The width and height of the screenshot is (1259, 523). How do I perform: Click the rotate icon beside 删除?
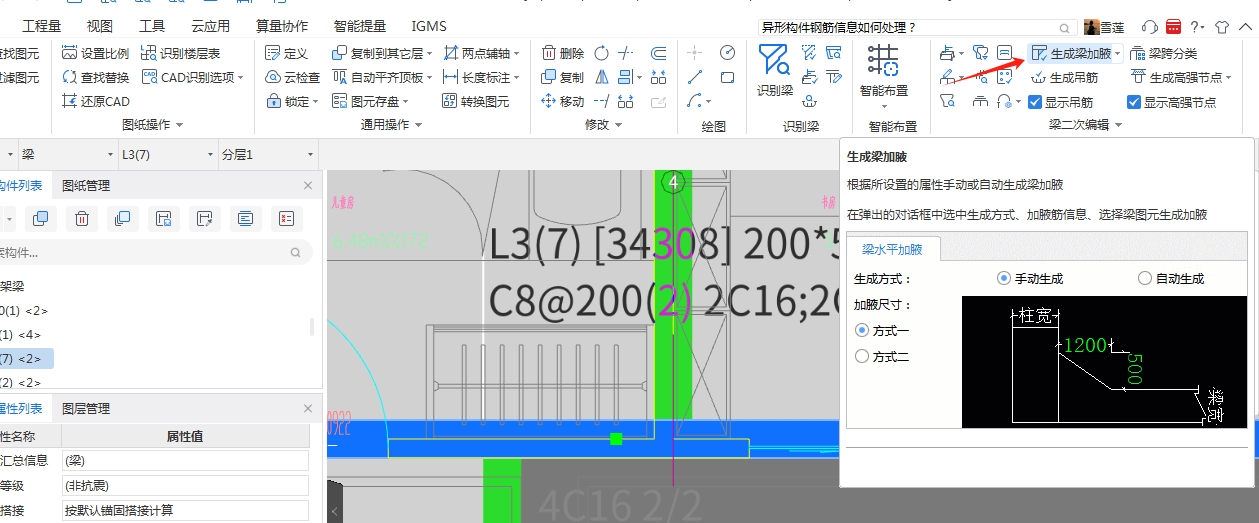click(x=601, y=53)
